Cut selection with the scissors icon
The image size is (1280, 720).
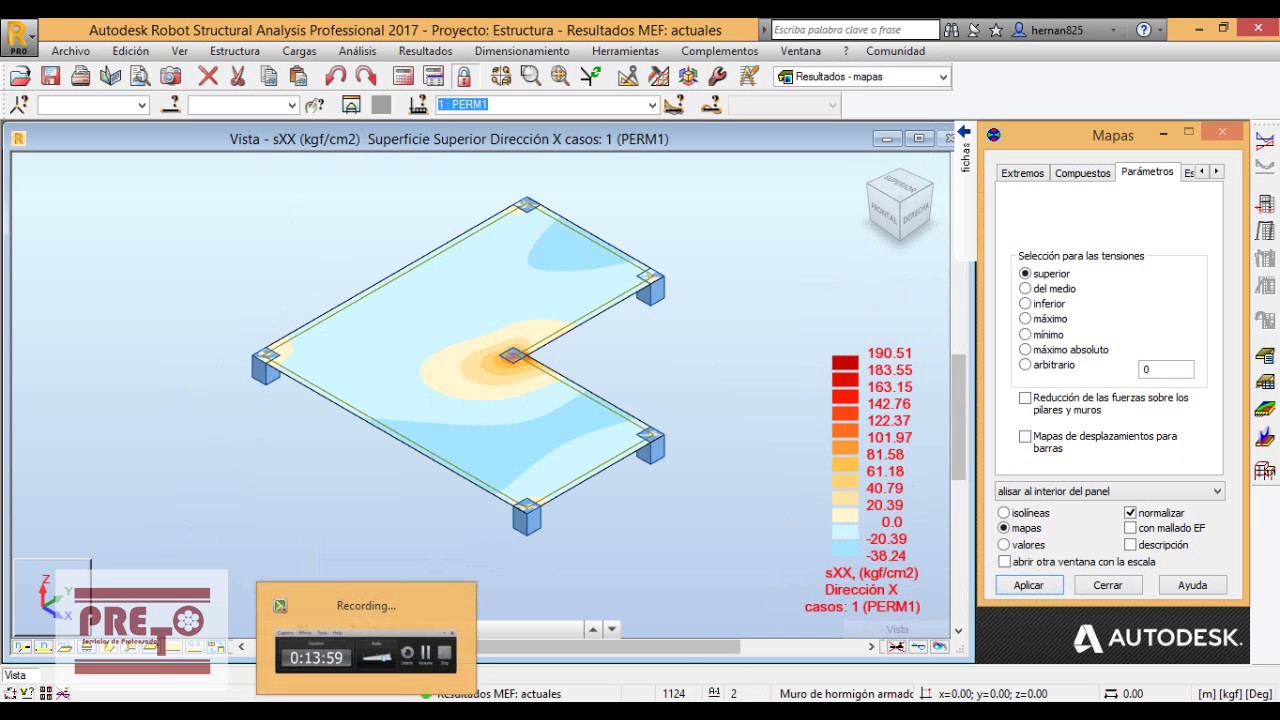click(x=238, y=76)
